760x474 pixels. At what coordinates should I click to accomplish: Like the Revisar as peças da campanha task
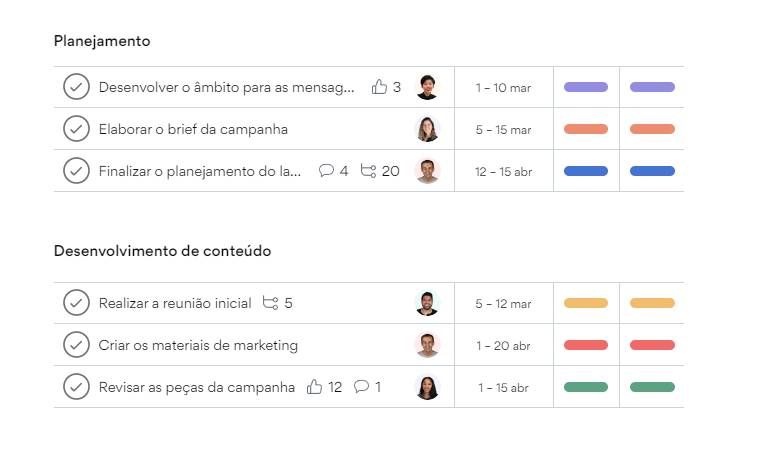(314, 387)
